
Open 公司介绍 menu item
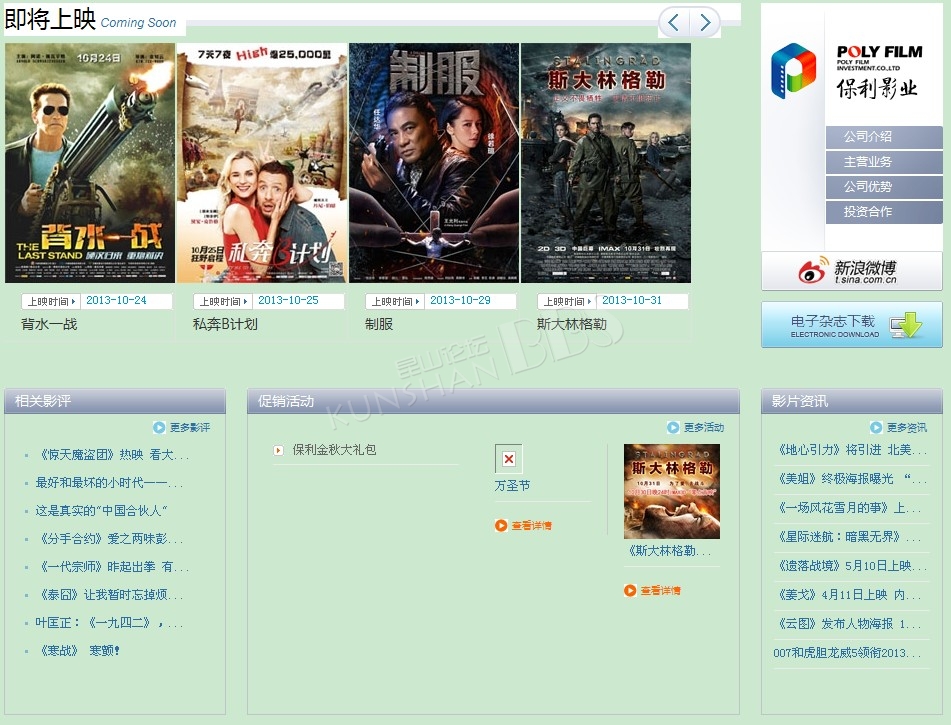[884, 137]
